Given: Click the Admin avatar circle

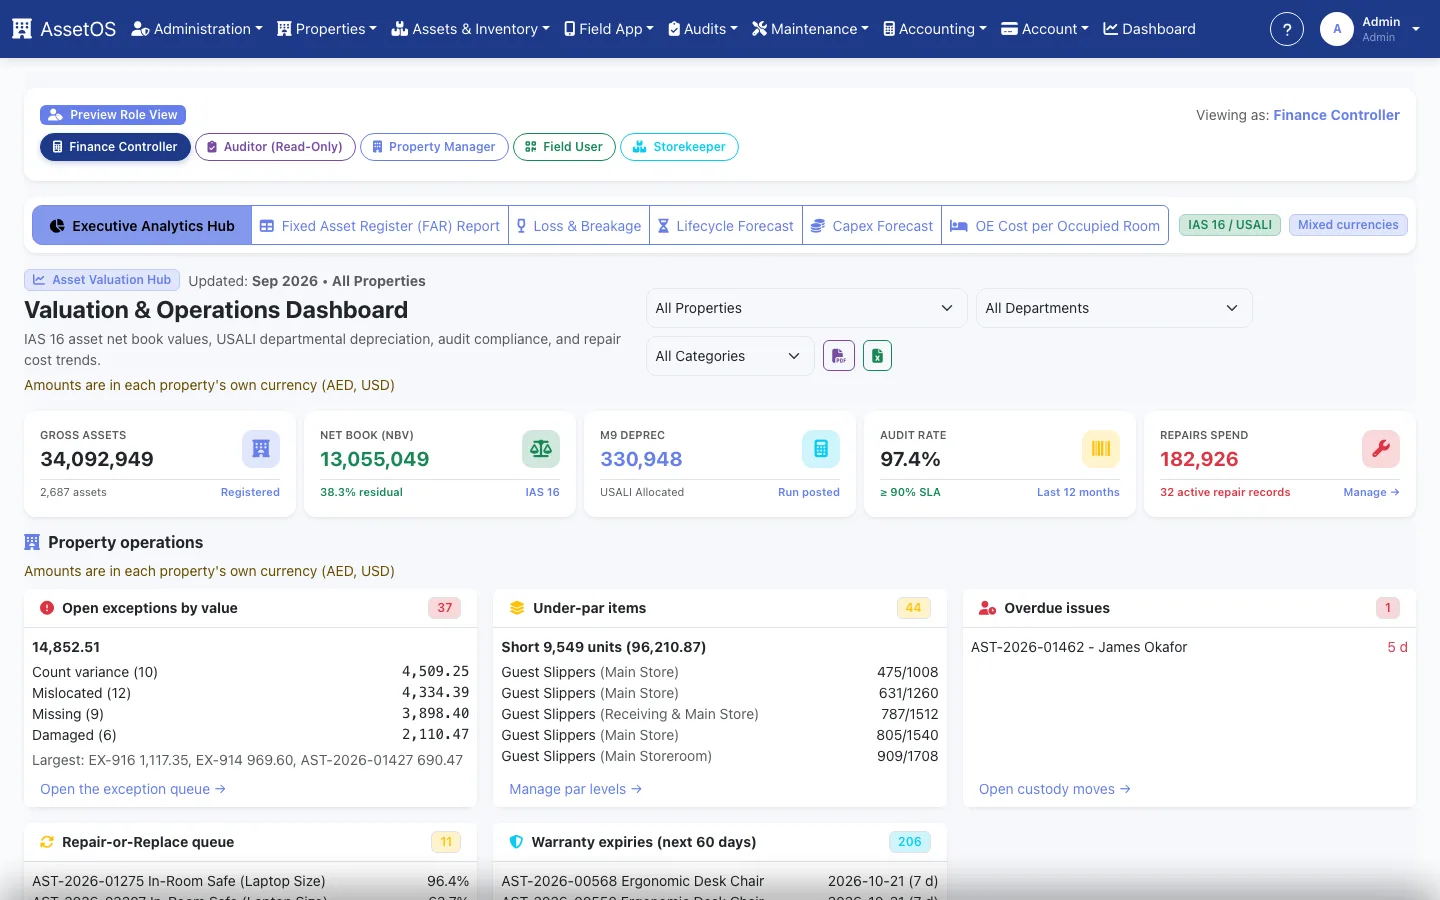Looking at the screenshot, I should [1337, 29].
